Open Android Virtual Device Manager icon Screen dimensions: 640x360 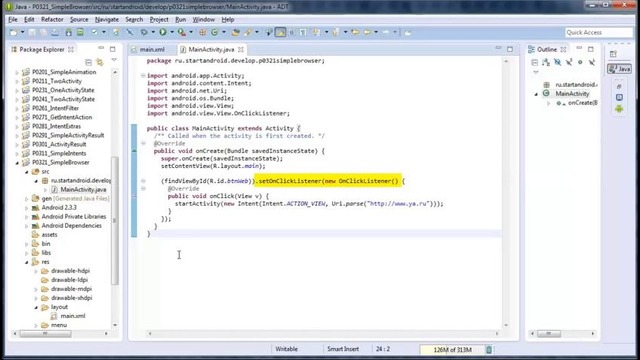(x=80, y=32)
